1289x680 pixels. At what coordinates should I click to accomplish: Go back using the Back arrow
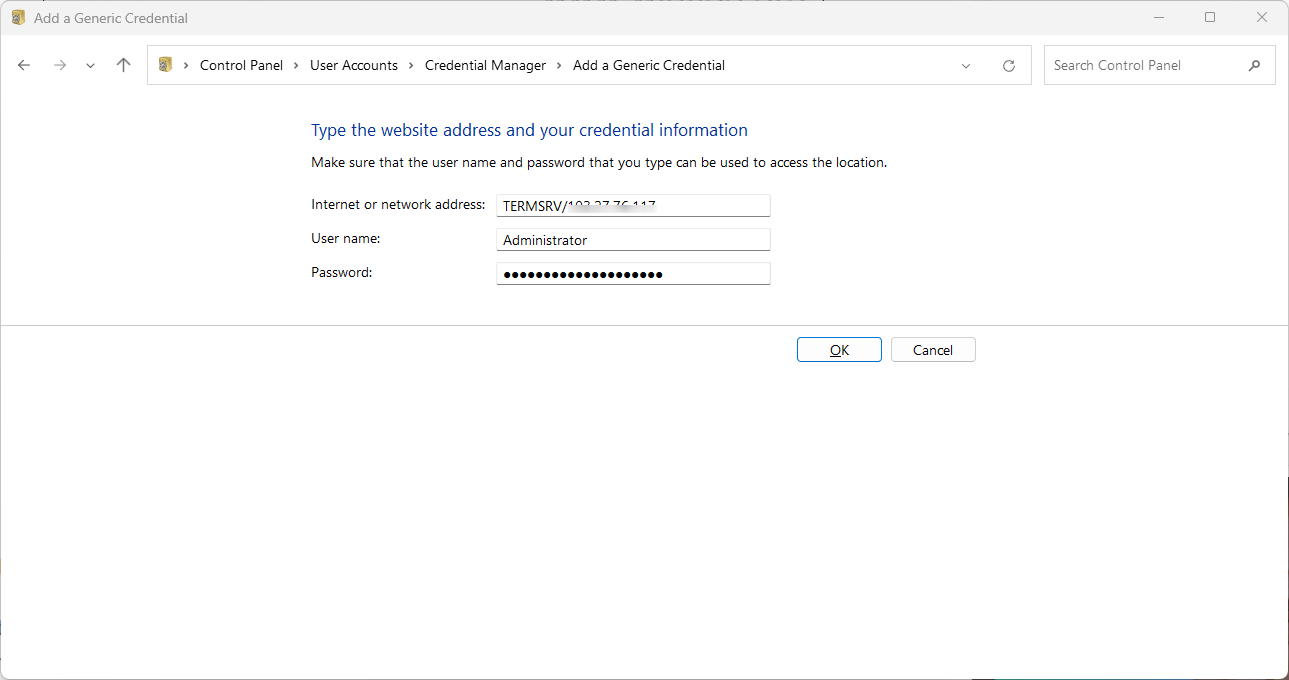pyautogui.click(x=24, y=65)
